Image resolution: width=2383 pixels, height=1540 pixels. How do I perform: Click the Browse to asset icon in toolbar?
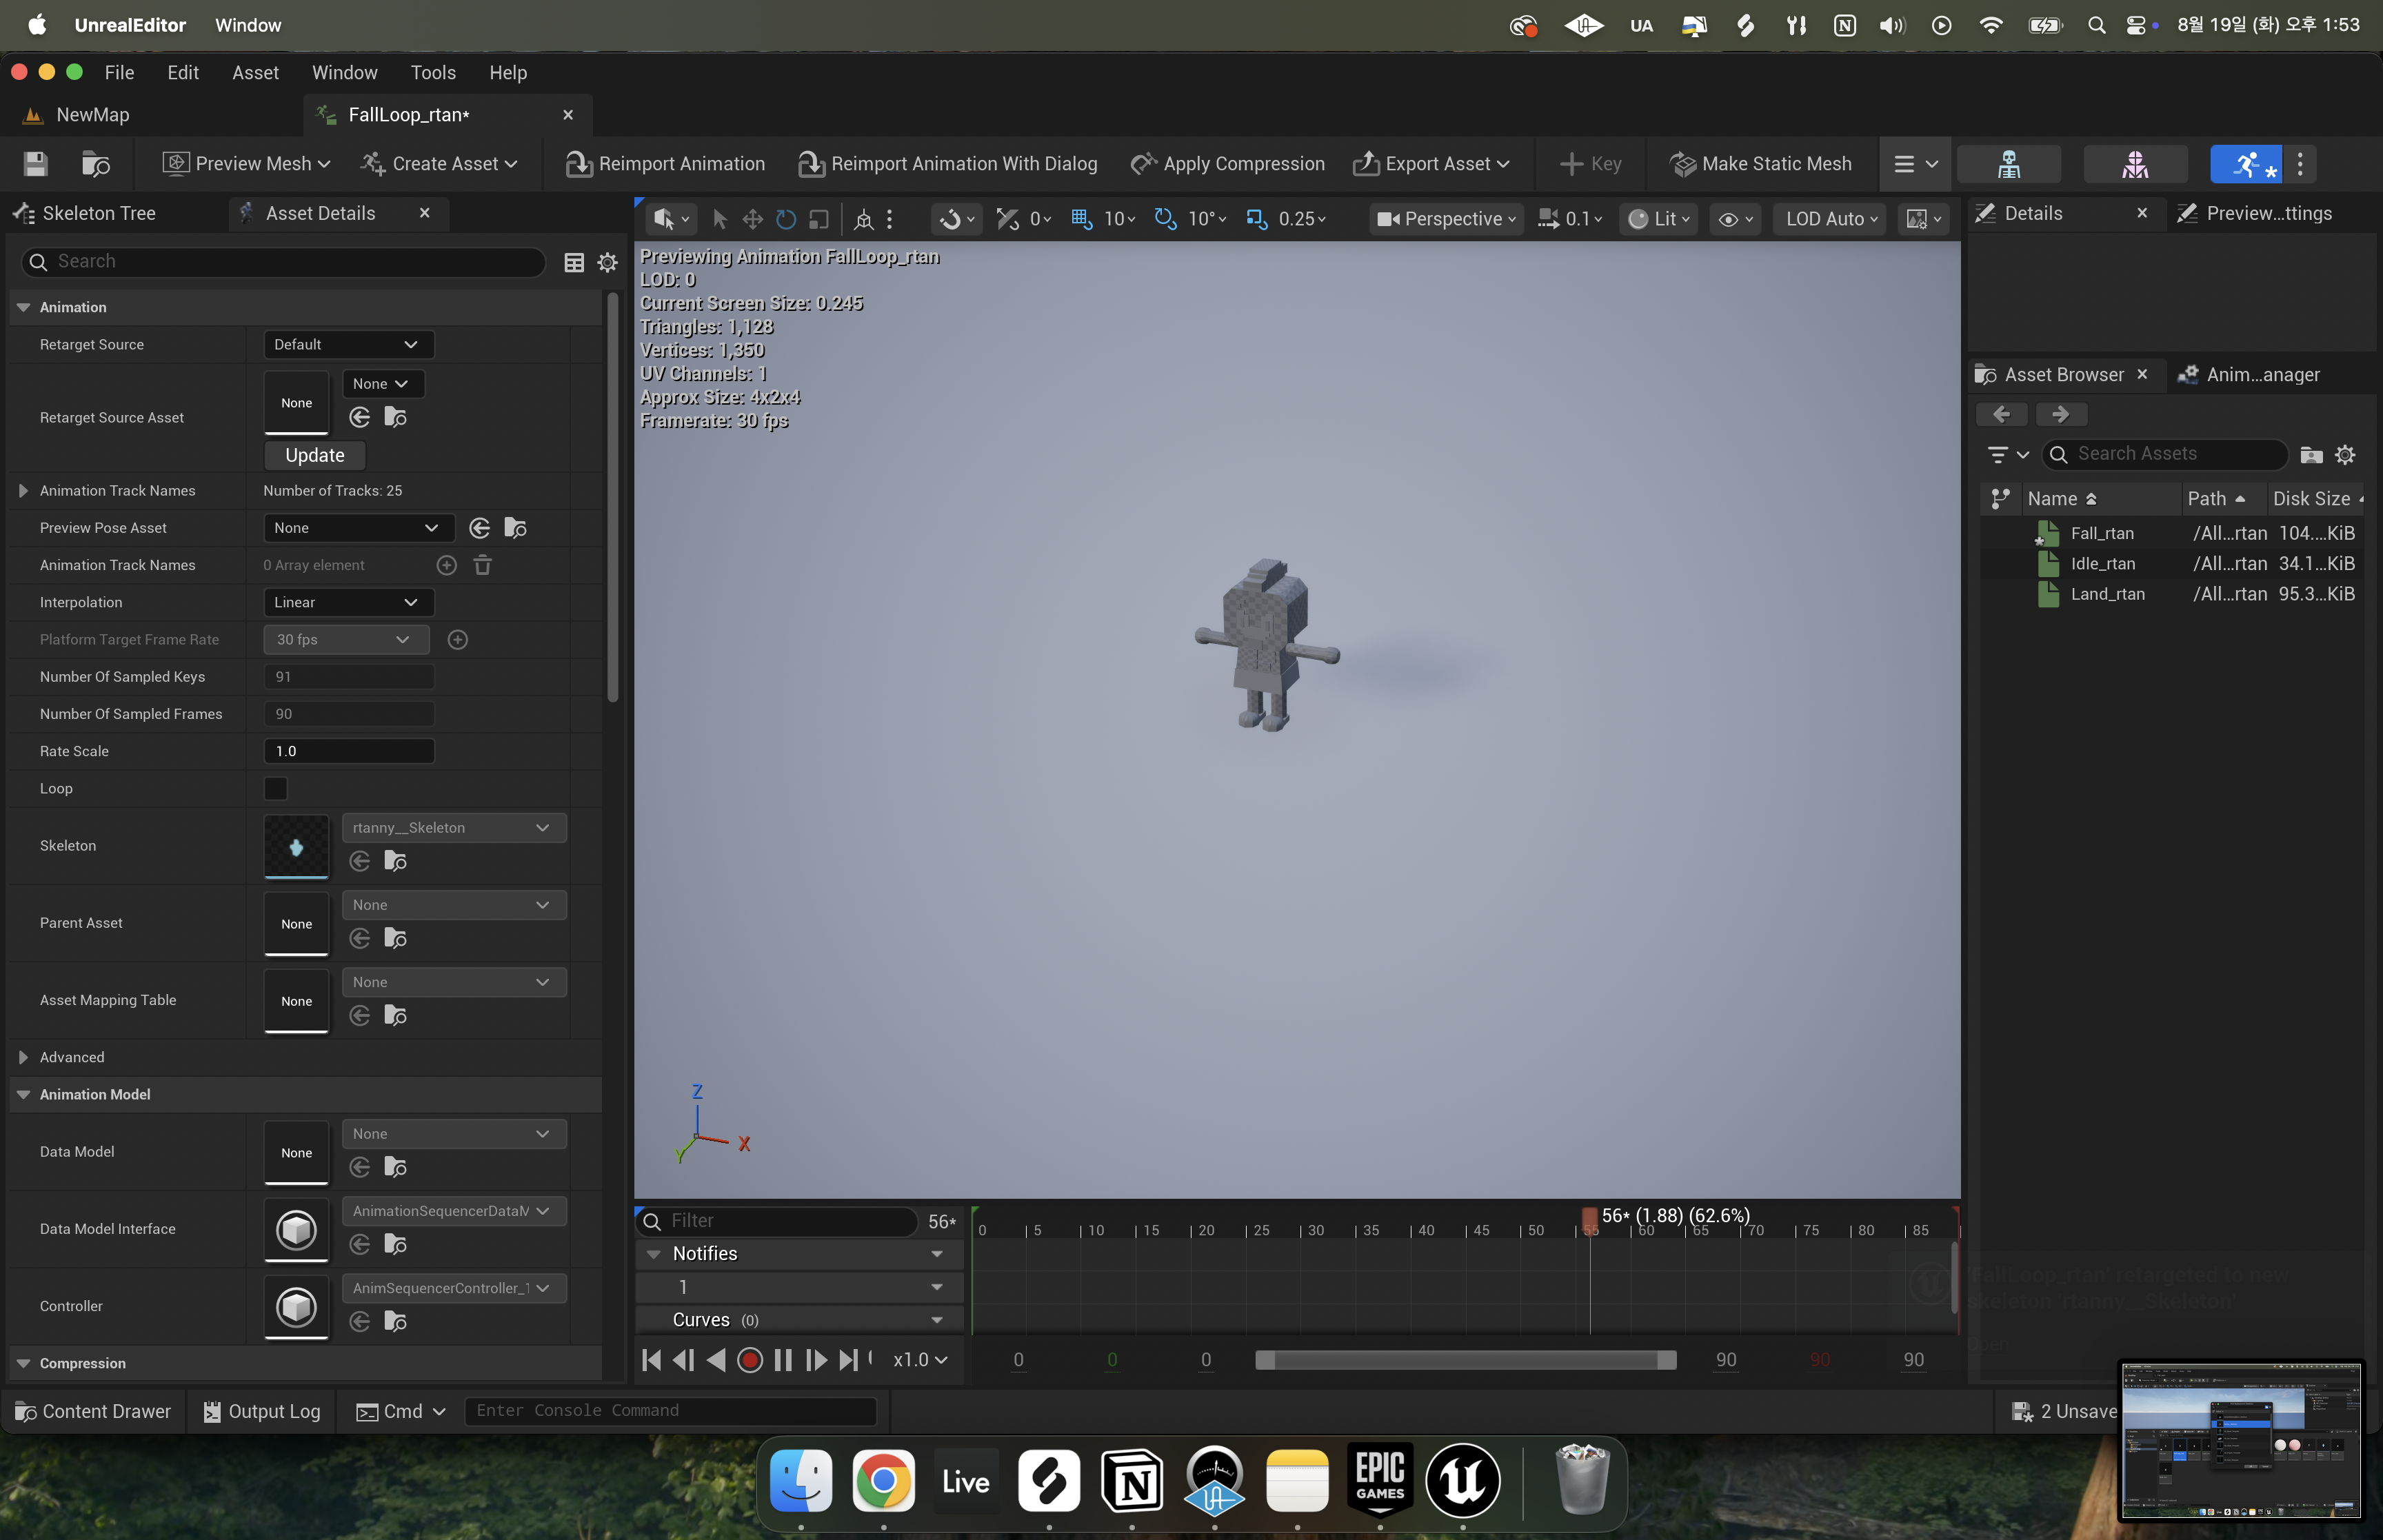pos(95,164)
